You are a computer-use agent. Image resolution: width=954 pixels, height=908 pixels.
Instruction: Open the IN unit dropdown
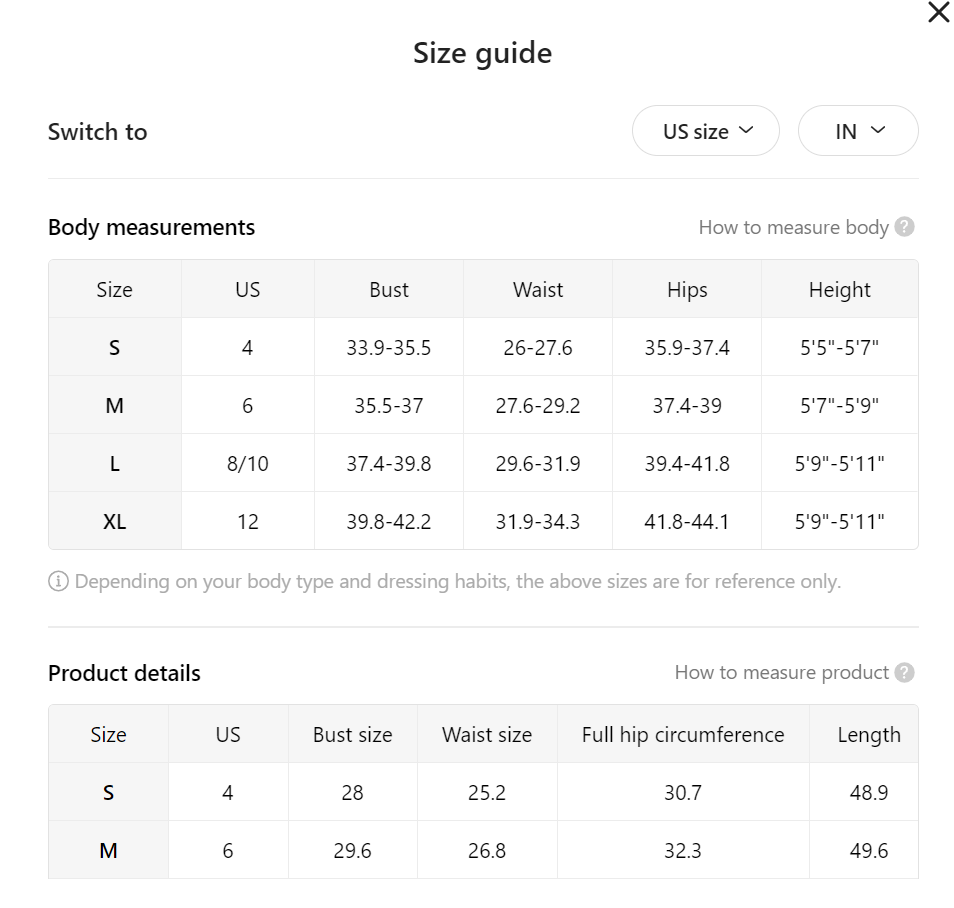click(x=858, y=131)
